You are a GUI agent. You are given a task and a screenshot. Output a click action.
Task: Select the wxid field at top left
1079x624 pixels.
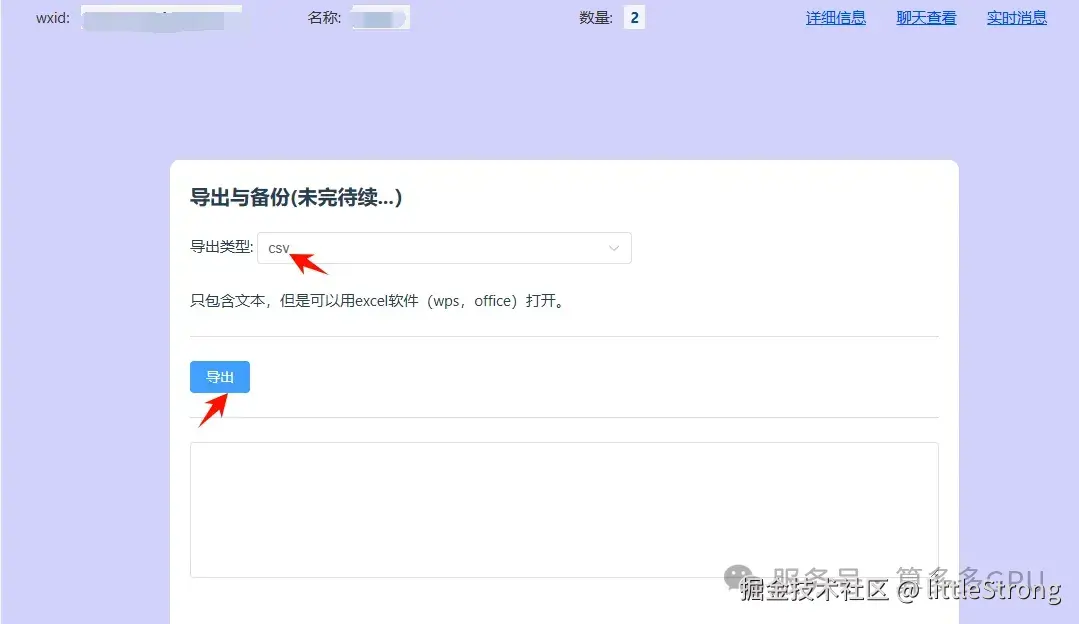160,17
